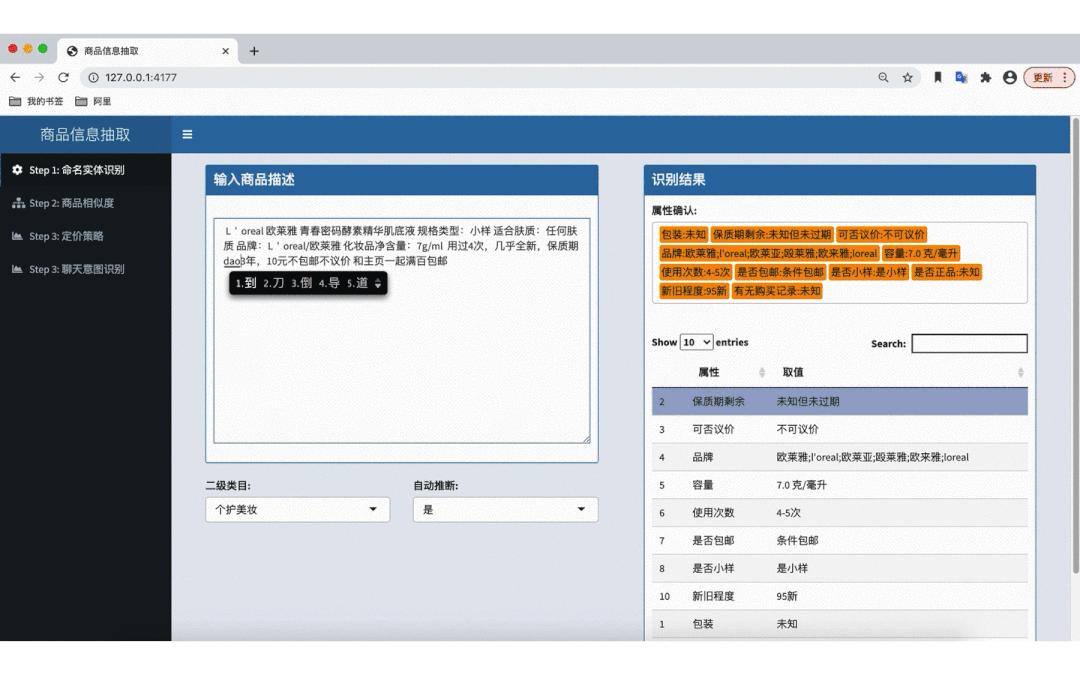The width and height of the screenshot is (1080, 675).
Task: Open Google Translate icon in the address bar
Action: coord(961,77)
